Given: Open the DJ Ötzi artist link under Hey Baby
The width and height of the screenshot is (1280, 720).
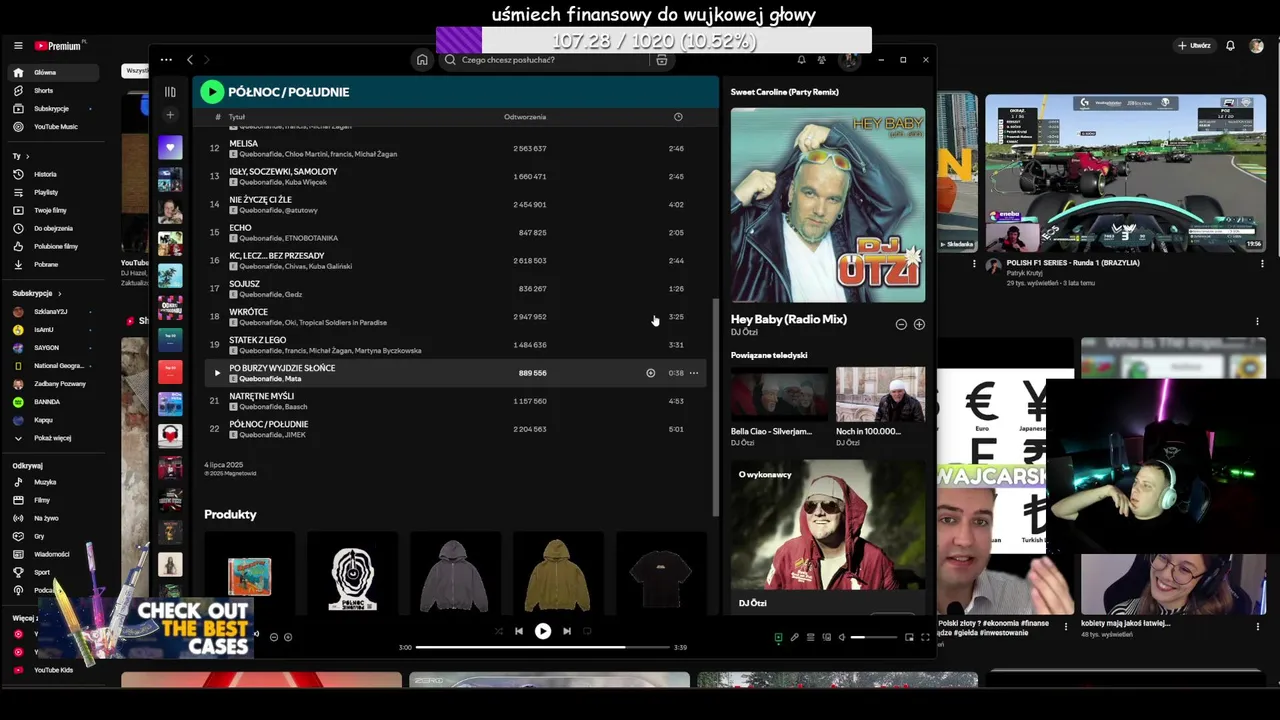Looking at the screenshot, I should (744, 332).
